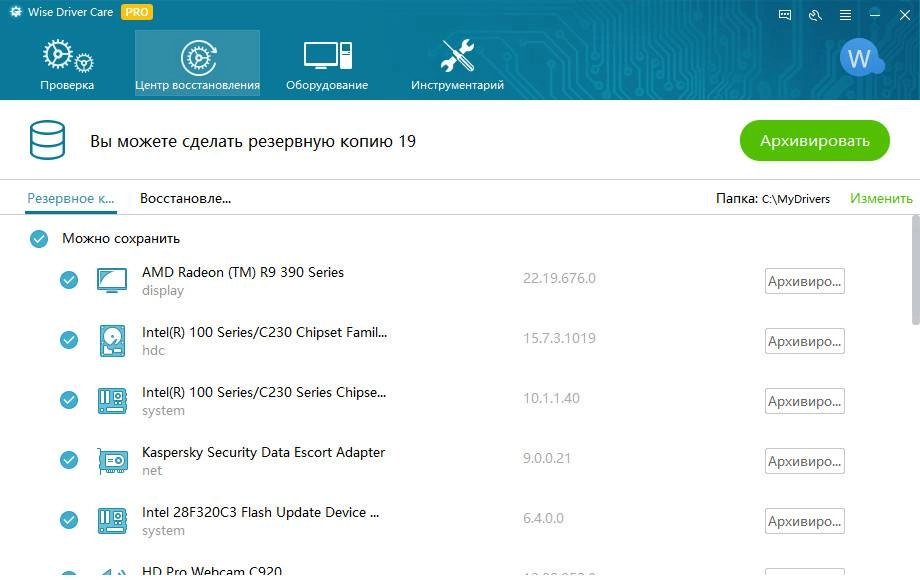This screenshot has height=580, width=920.
Task: Click the wrench settings icon in title bar
Action: pos(815,15)
